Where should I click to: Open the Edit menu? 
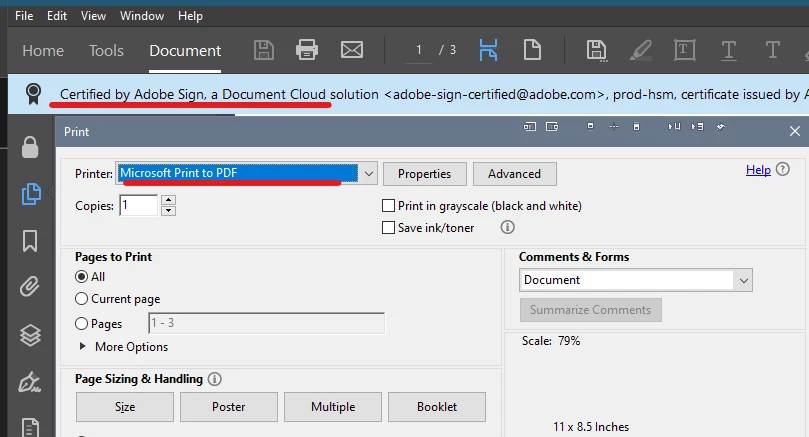[57, 16]
